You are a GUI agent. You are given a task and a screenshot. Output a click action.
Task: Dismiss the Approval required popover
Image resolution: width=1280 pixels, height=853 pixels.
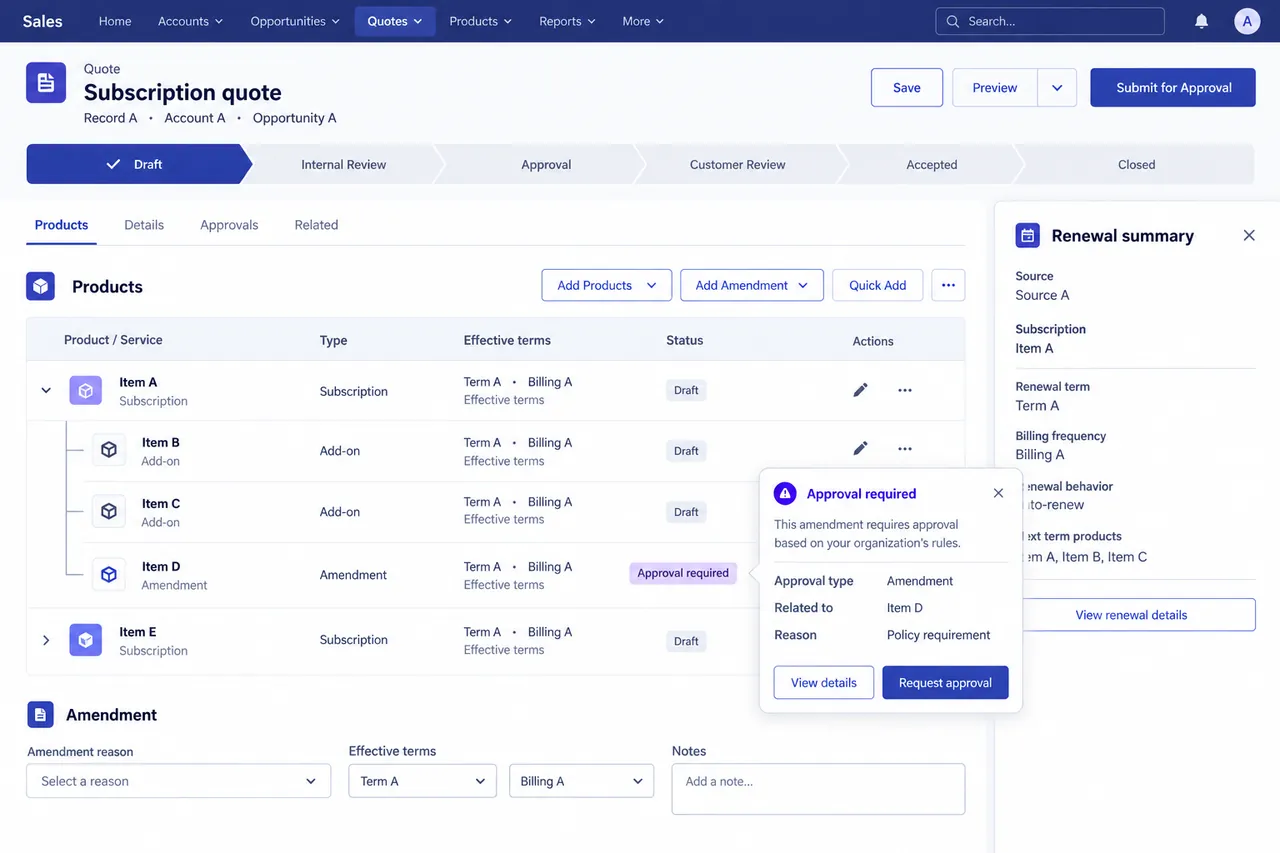click(998, 493)
